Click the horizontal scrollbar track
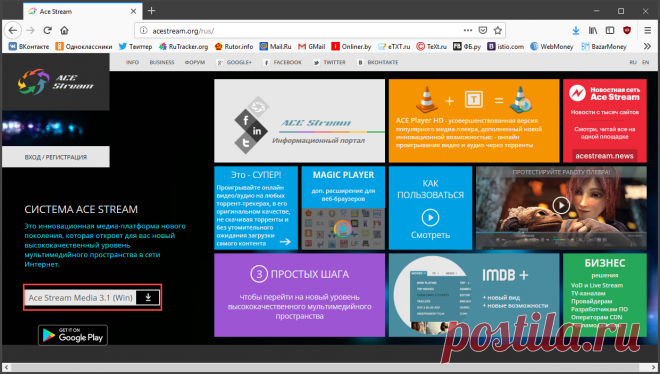 click(330, 367)
